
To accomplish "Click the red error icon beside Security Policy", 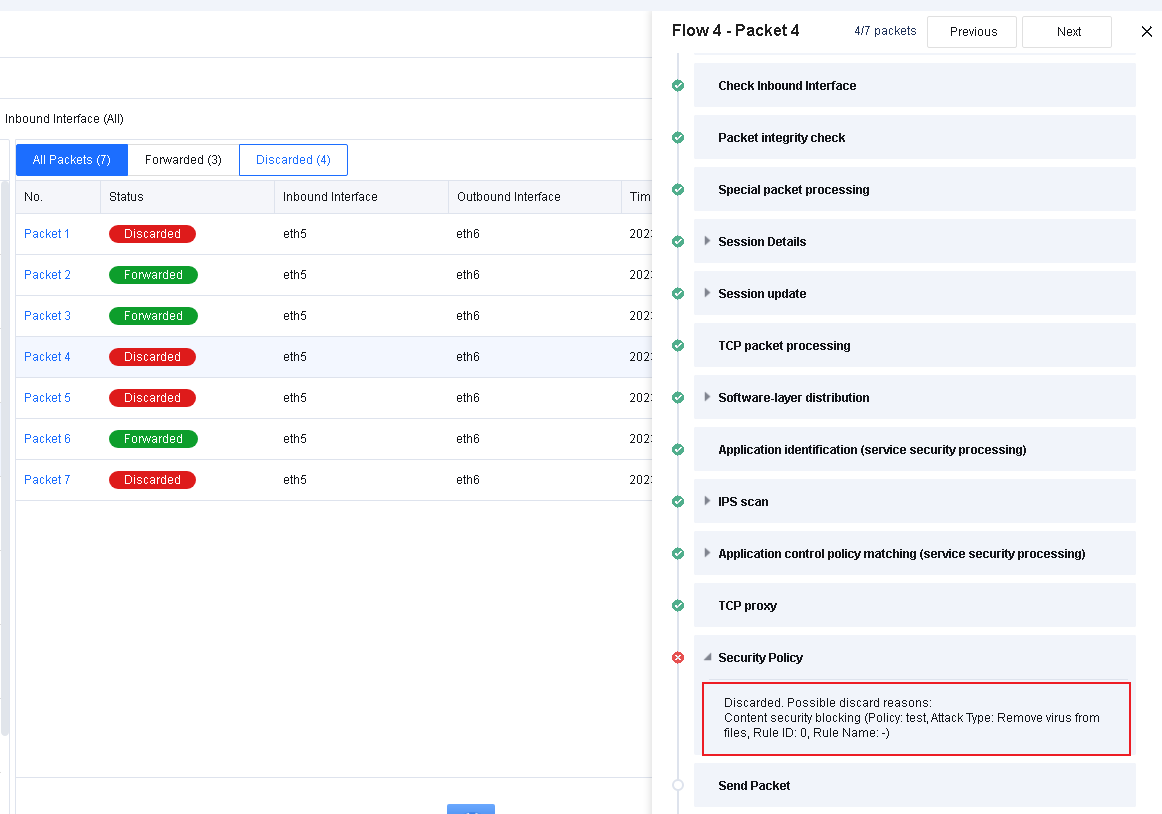I will point(678,658).
